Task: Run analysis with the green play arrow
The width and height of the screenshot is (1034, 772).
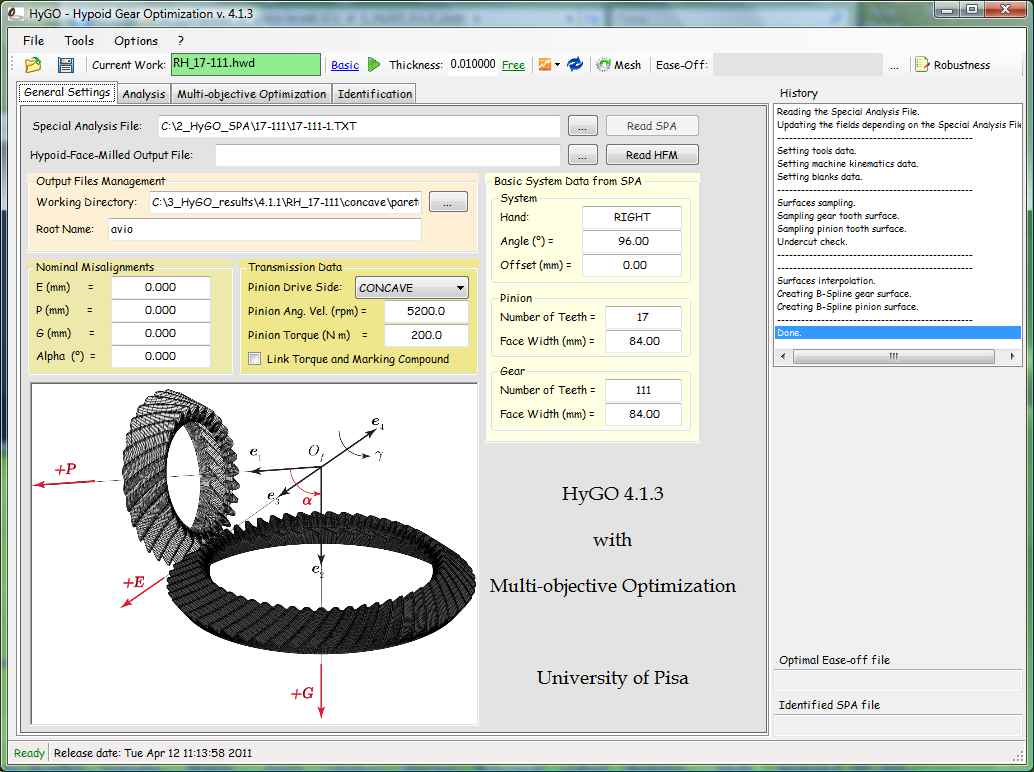Action: click(x=374, y=64)
